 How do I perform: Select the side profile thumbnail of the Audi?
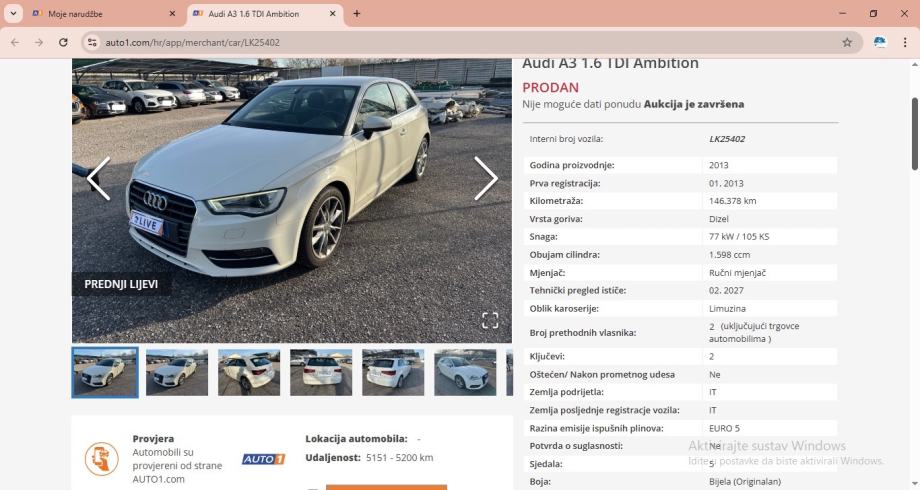click(465, 373)
